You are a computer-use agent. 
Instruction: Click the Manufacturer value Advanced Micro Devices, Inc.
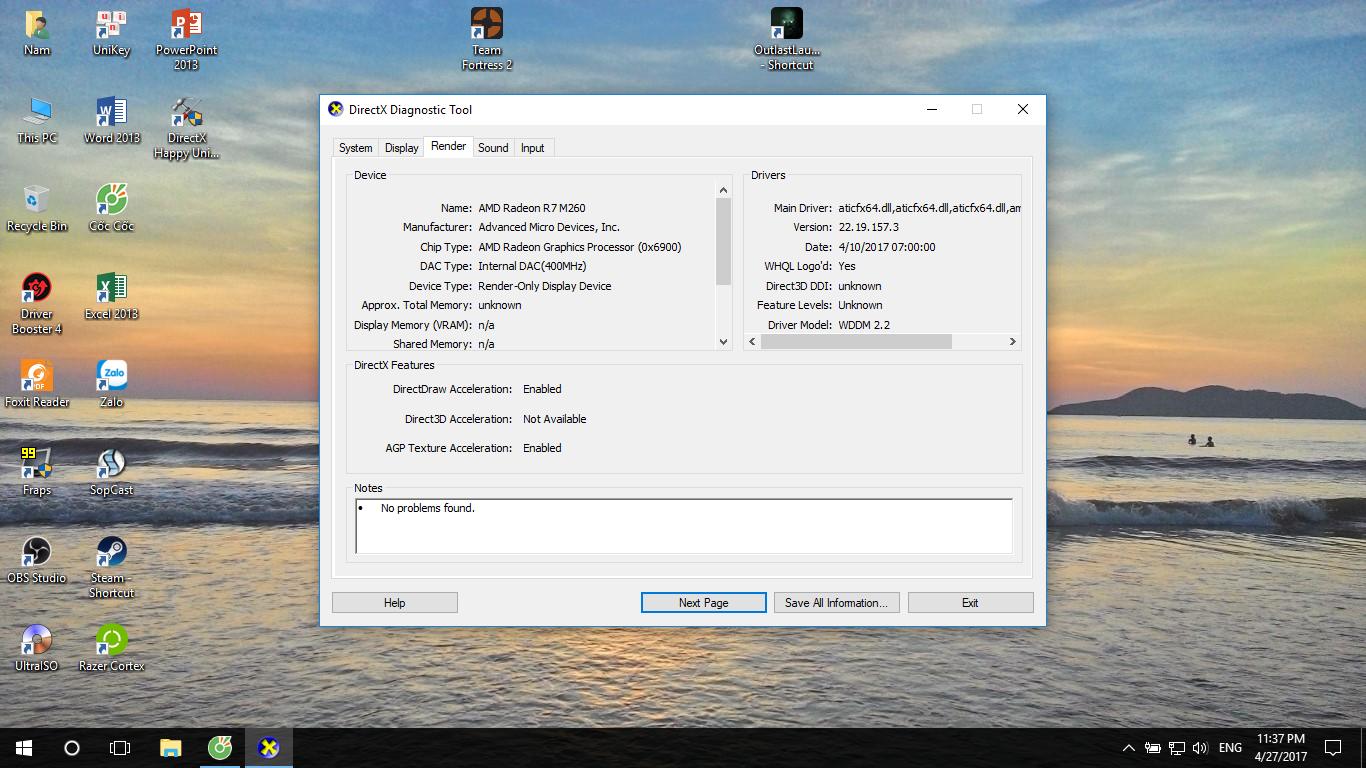(549, 227)
